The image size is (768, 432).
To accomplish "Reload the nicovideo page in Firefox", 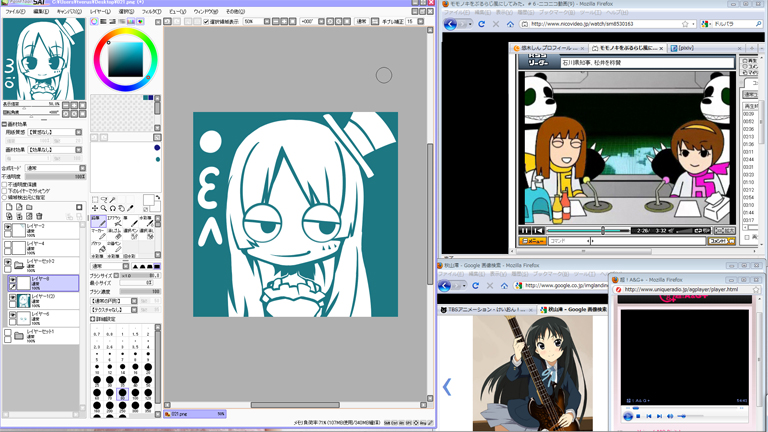I will coord(481,24).
